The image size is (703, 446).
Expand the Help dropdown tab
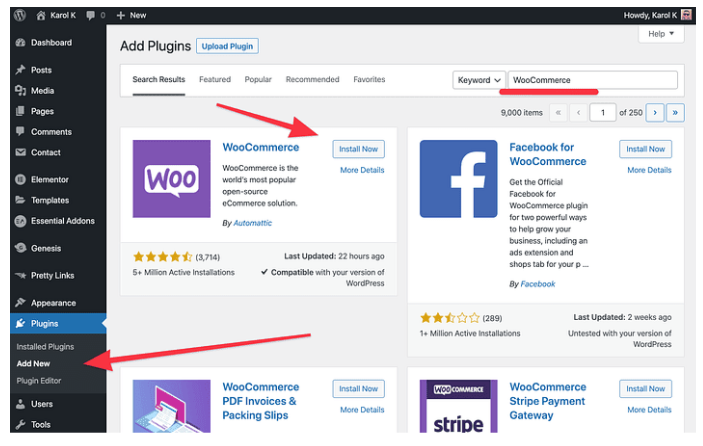click(x=661, y=34)
